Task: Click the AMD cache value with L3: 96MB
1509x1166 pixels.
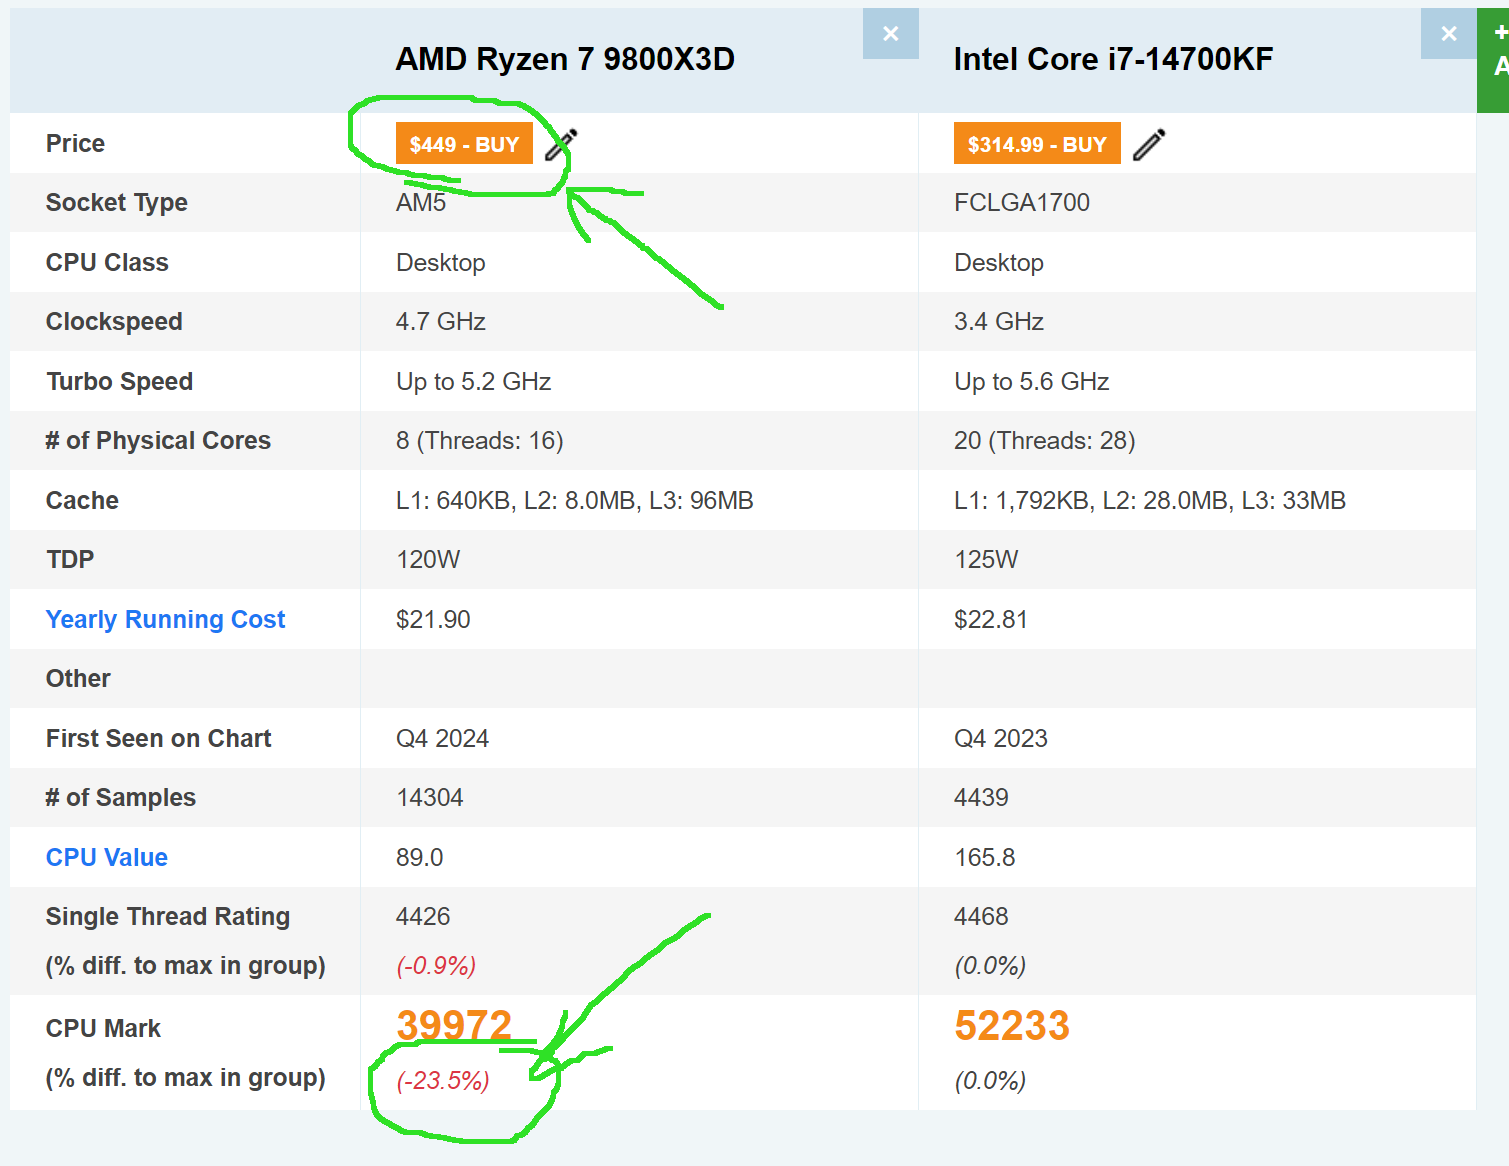Action: [575, 500]
